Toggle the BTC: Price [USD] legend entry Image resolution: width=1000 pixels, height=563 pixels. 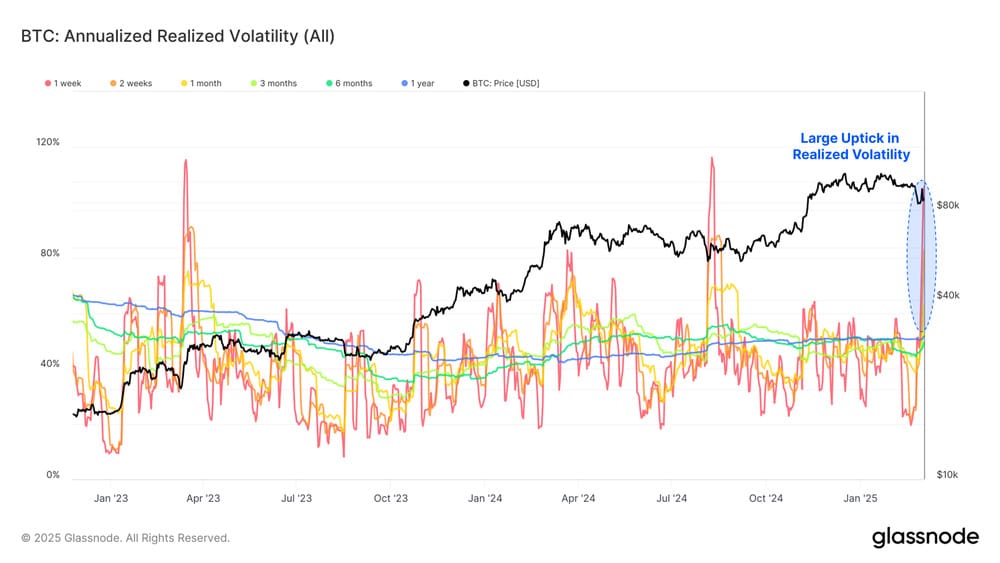501,84
